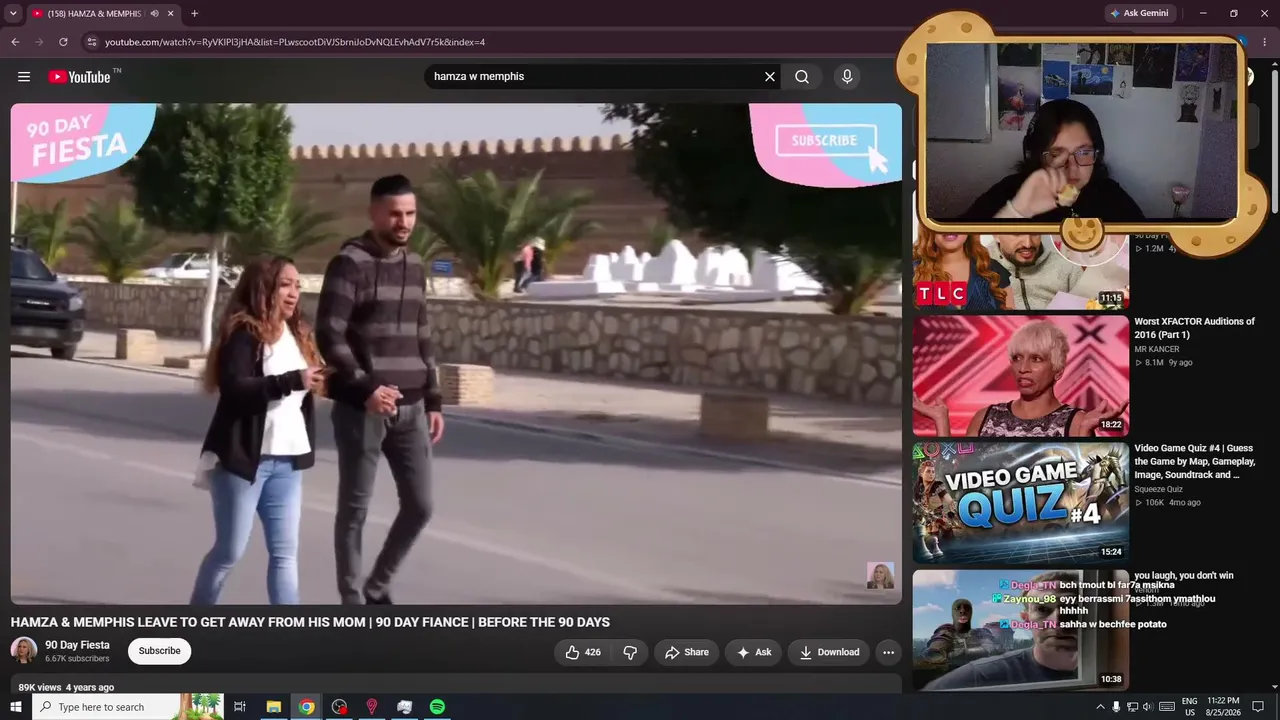Run search with the magnifying glass button

pos(802,77)
